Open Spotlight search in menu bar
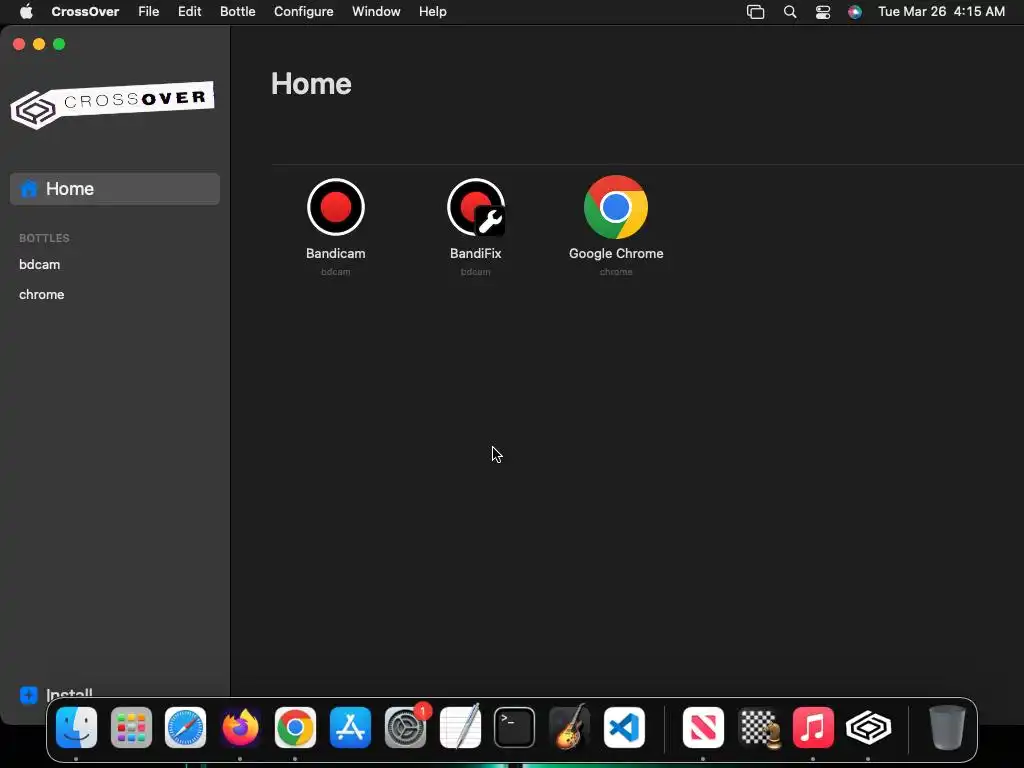1024x768 pixels. pos(790,12)
